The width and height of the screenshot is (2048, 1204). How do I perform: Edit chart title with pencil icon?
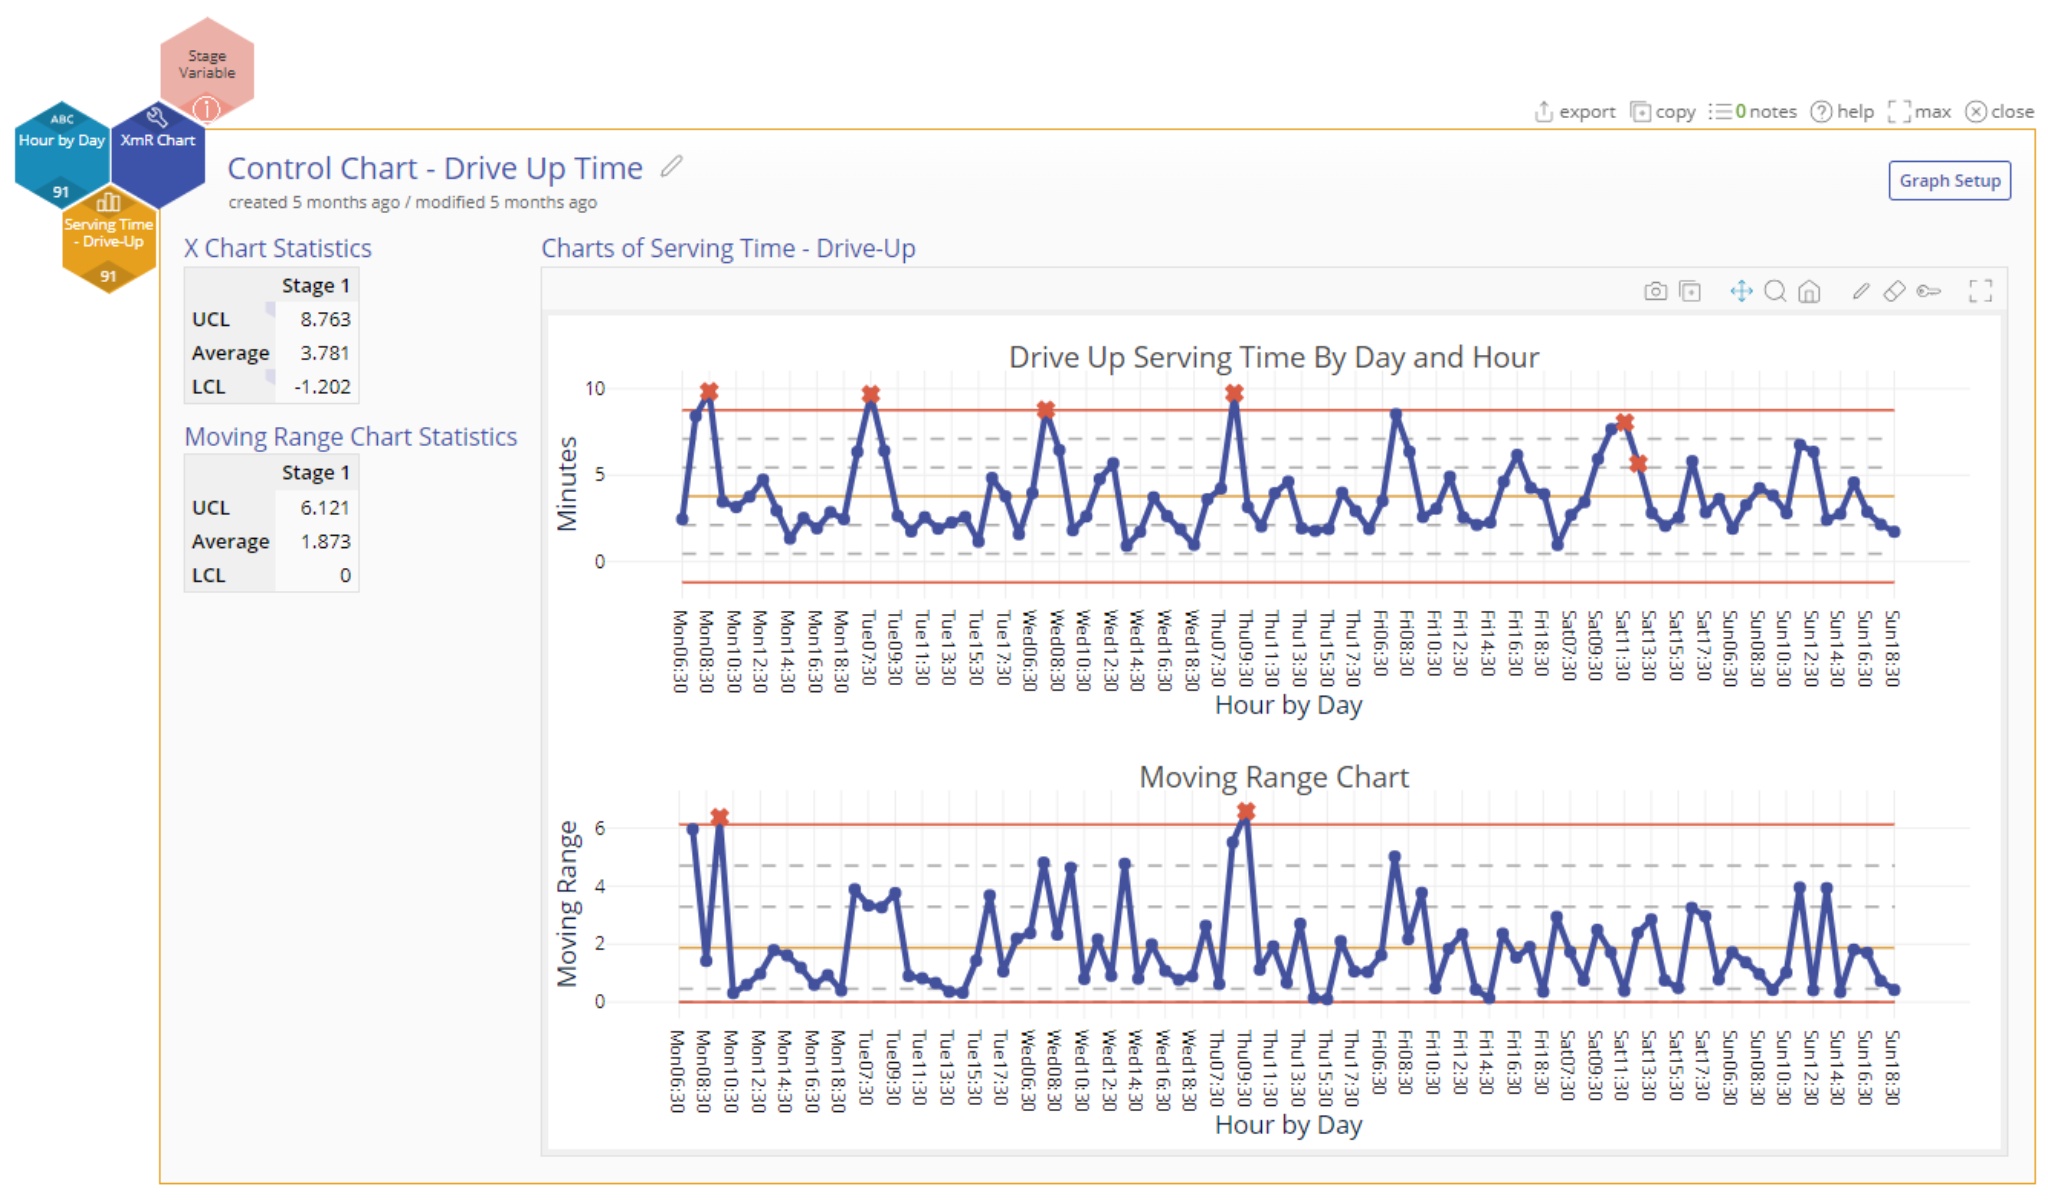pos(671,166)
